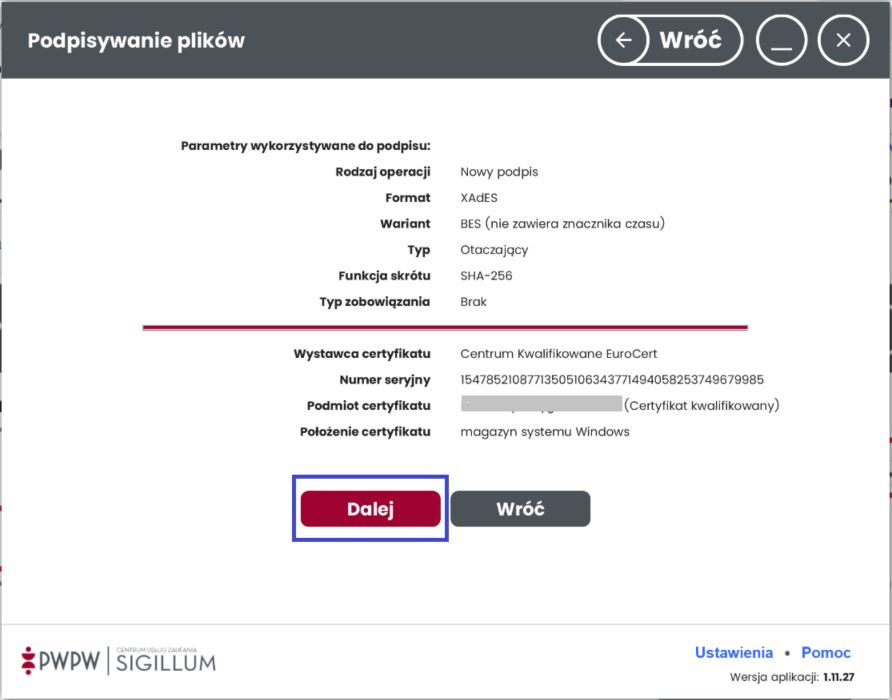Close the Podpisywanie plików window

pyautogui.click(x=843, y=40)
